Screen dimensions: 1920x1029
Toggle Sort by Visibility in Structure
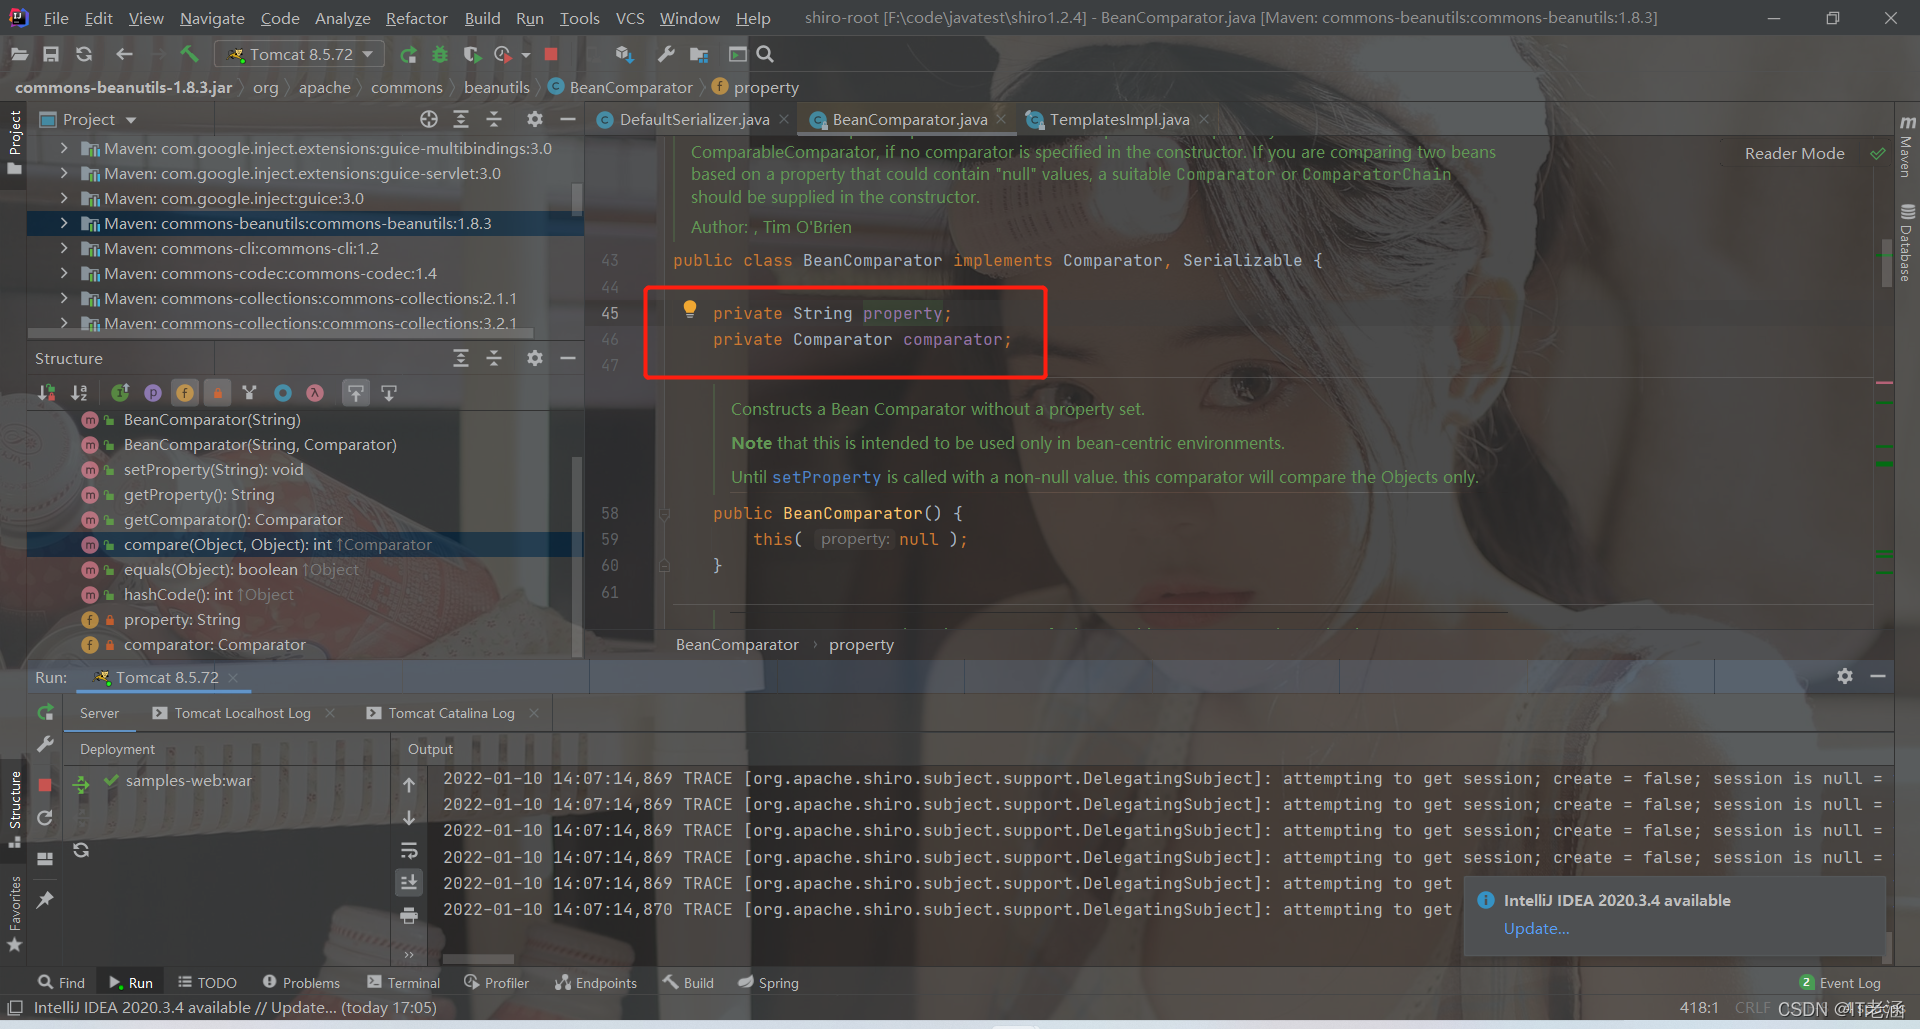(x=47, y=393)
